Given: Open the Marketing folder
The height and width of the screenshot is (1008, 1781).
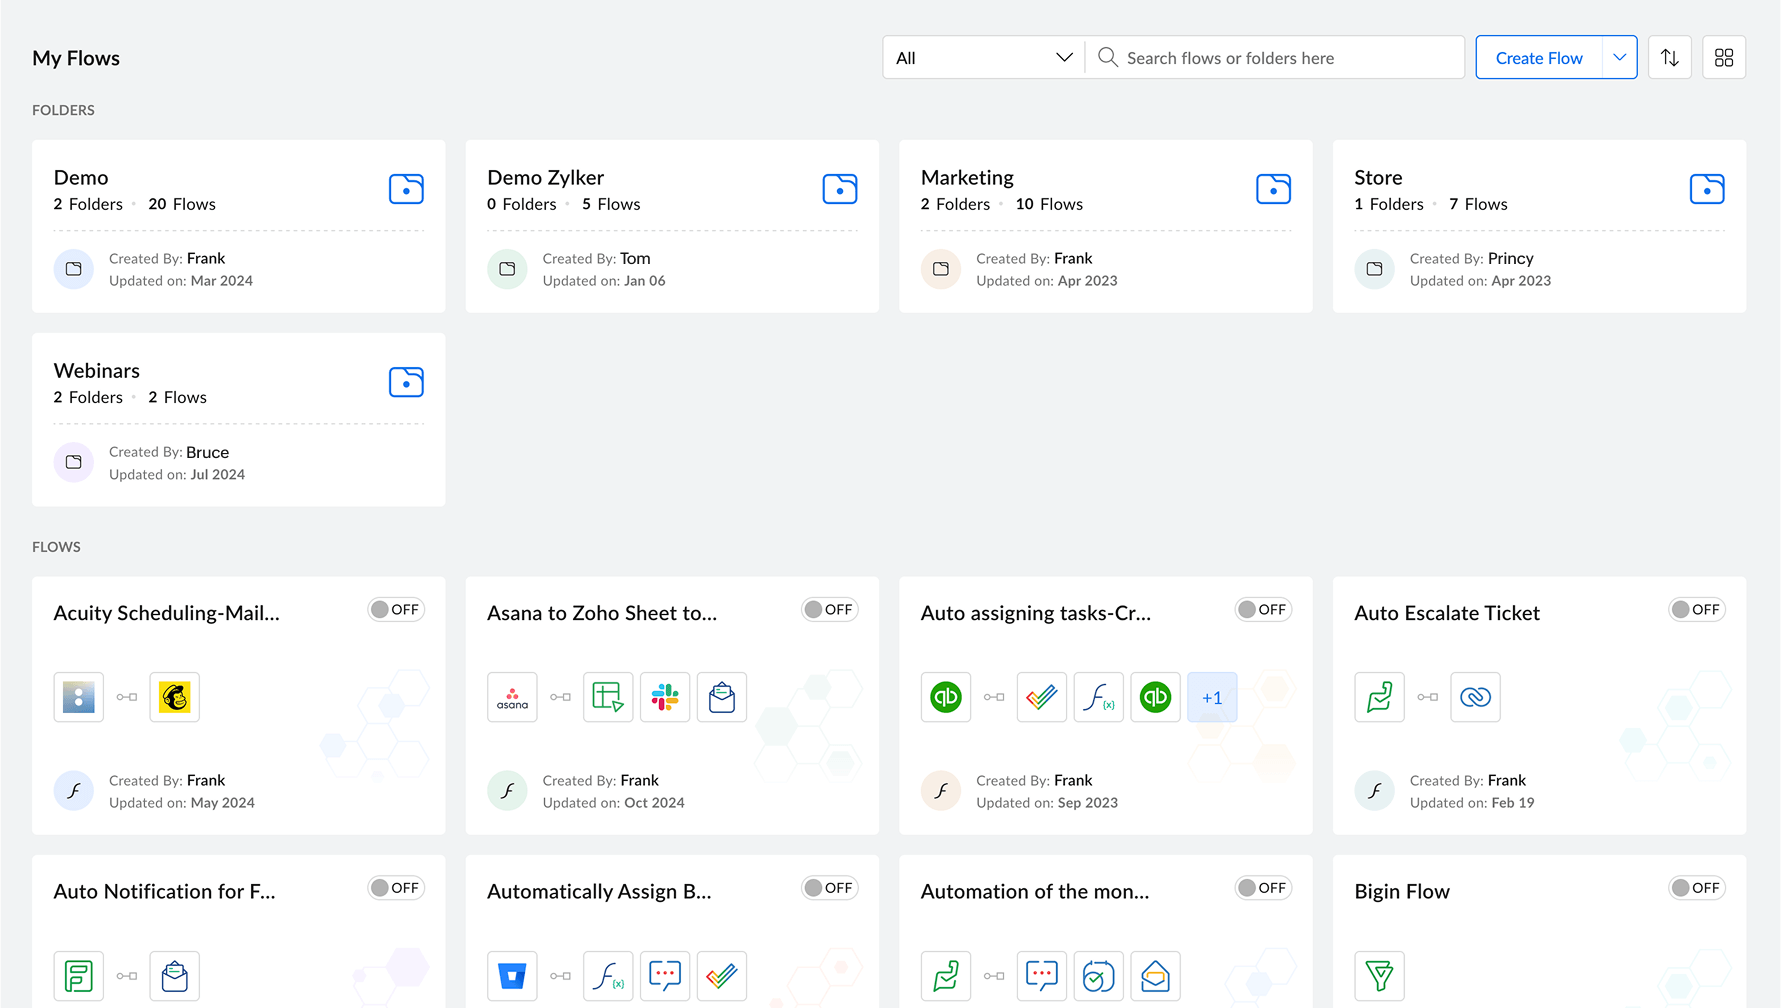Looking at the screenshot, I should click(x=967, y=178).
